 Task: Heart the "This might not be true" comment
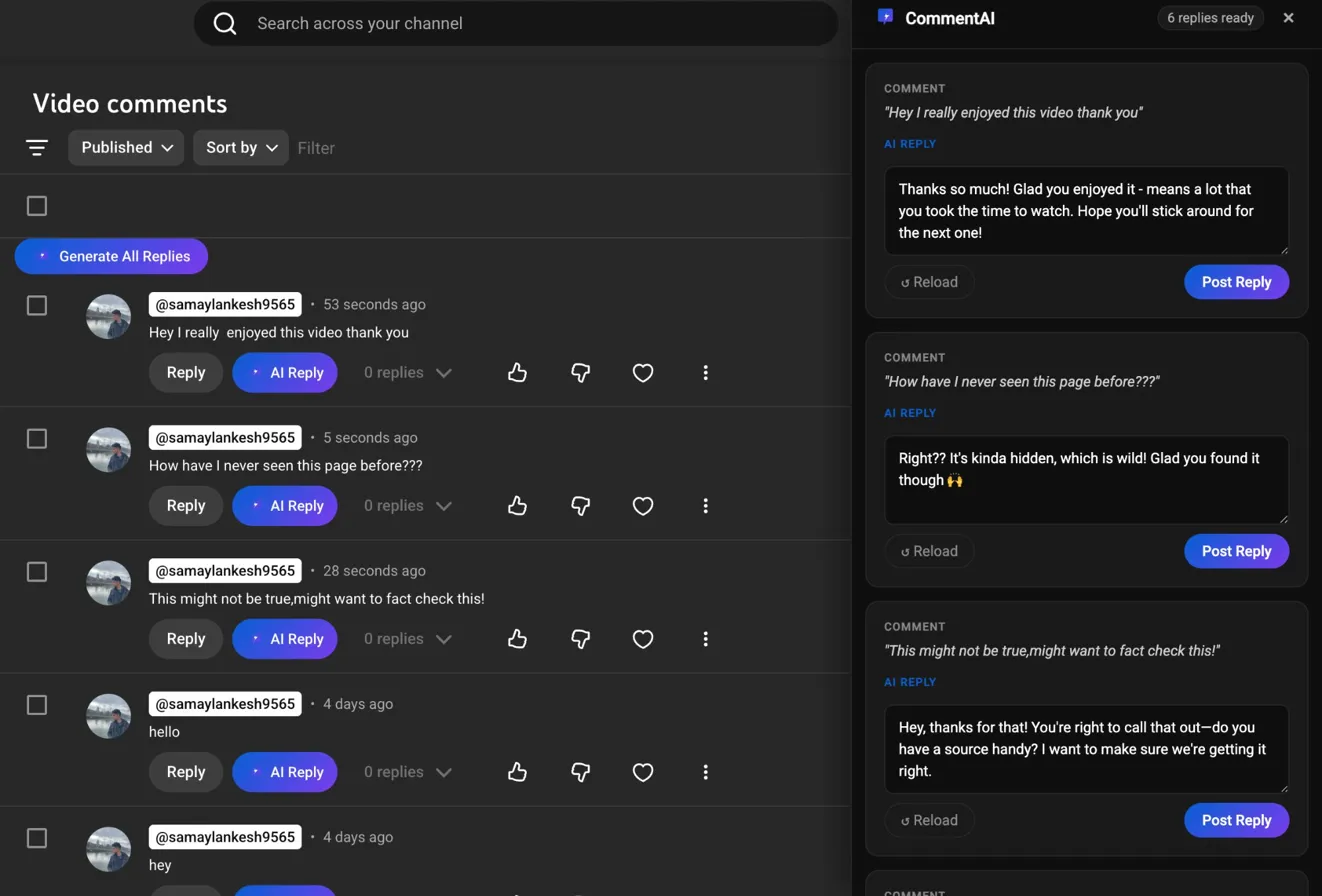pos(643,639)
